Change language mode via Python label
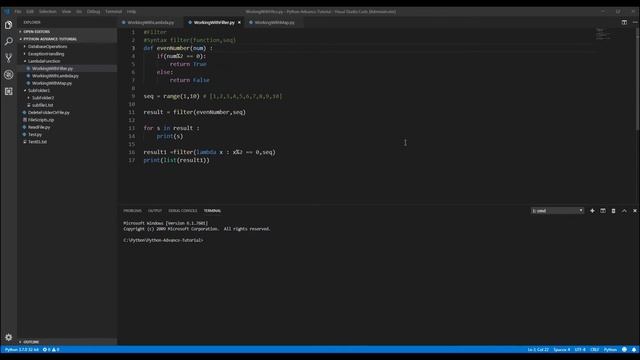 [610, 349]
